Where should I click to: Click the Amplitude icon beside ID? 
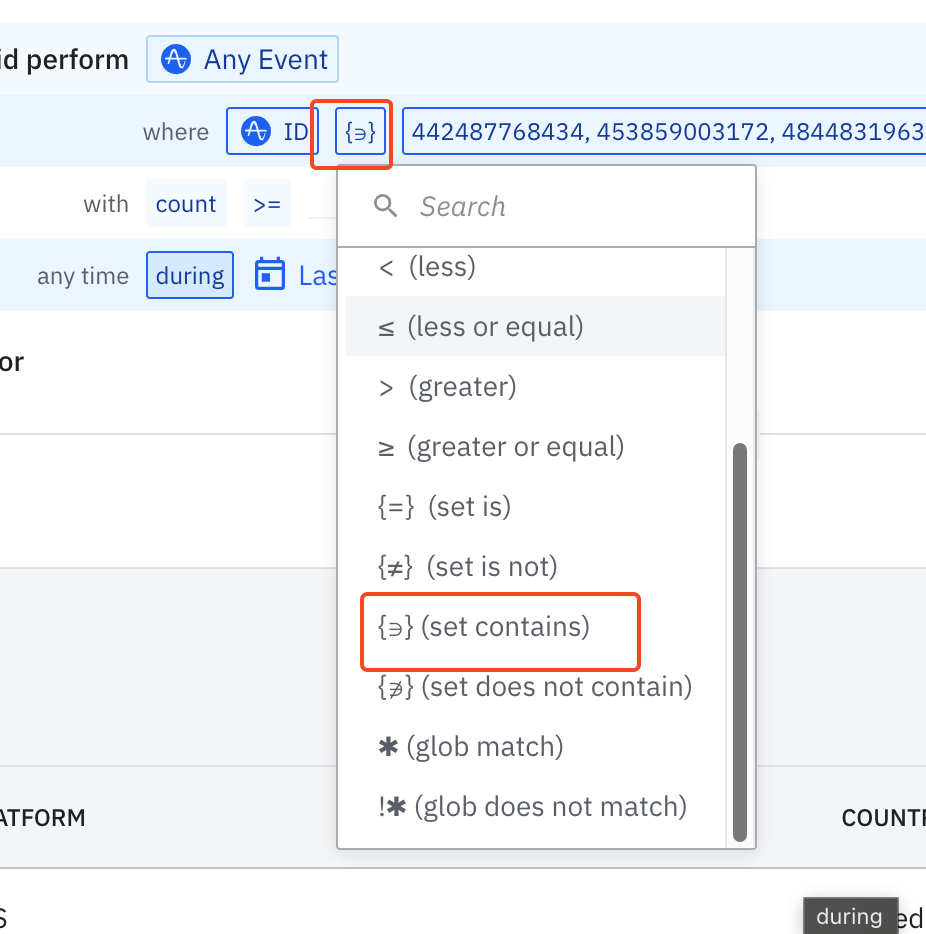[x=257, y=131]
